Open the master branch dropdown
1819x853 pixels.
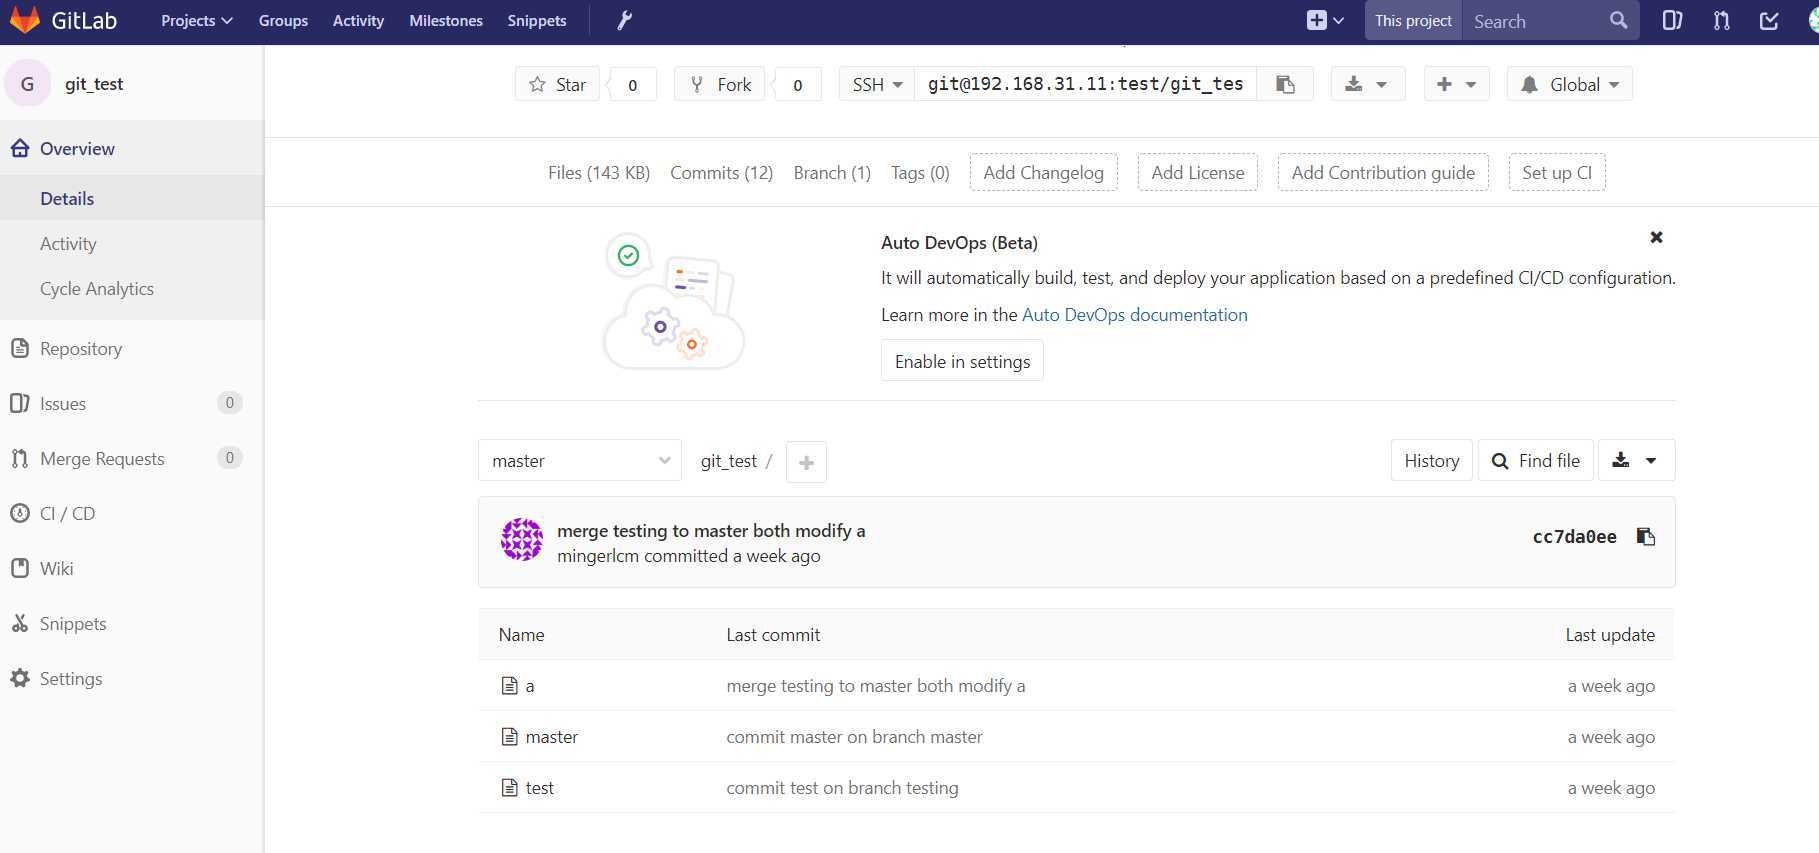tap(580, 461)
